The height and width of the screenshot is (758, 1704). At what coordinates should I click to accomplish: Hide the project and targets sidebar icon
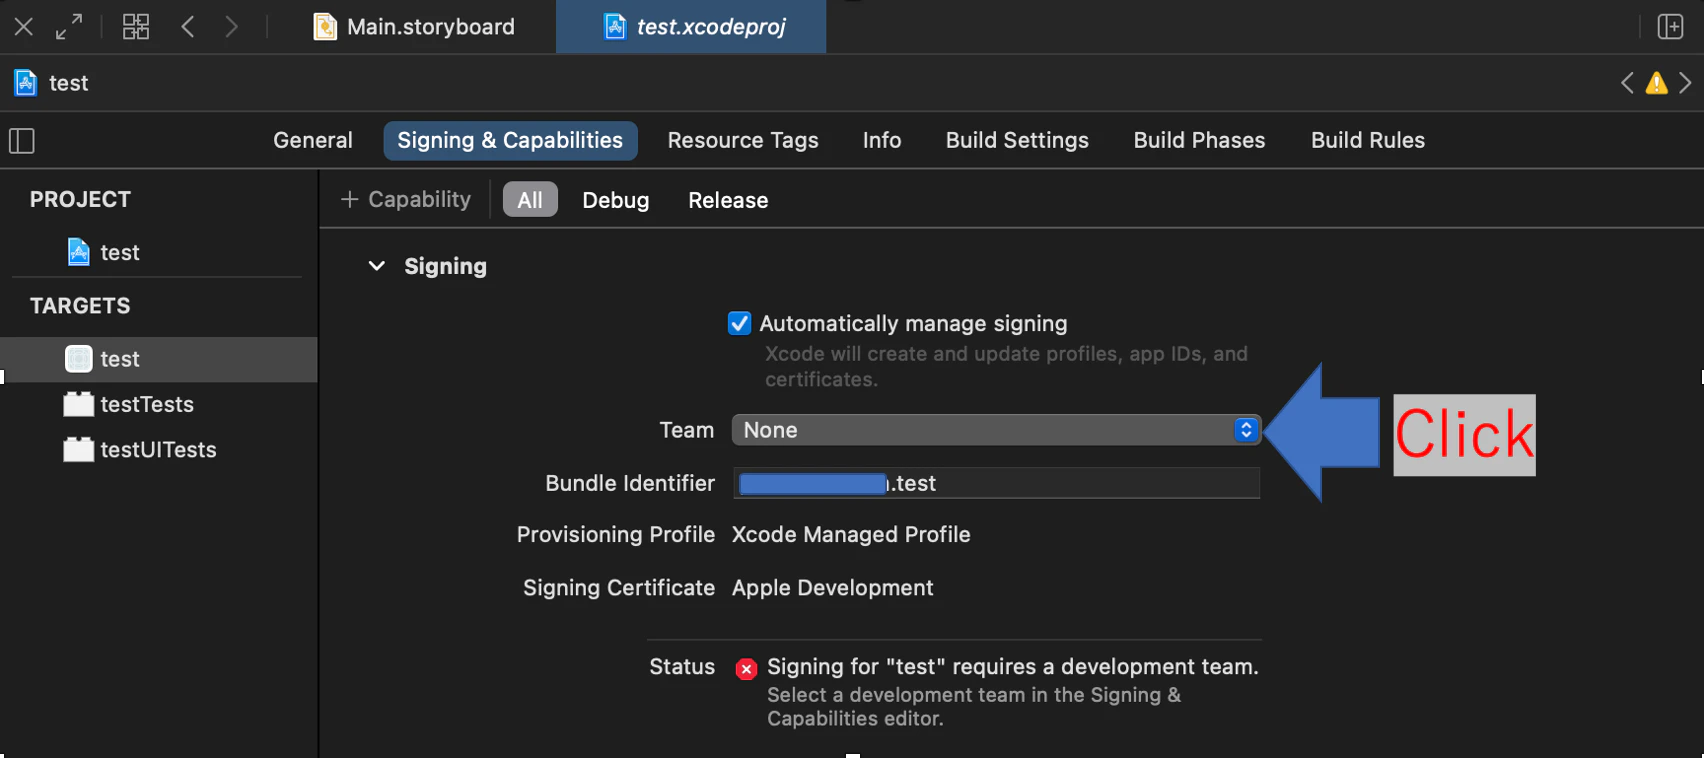click(22, 141)
